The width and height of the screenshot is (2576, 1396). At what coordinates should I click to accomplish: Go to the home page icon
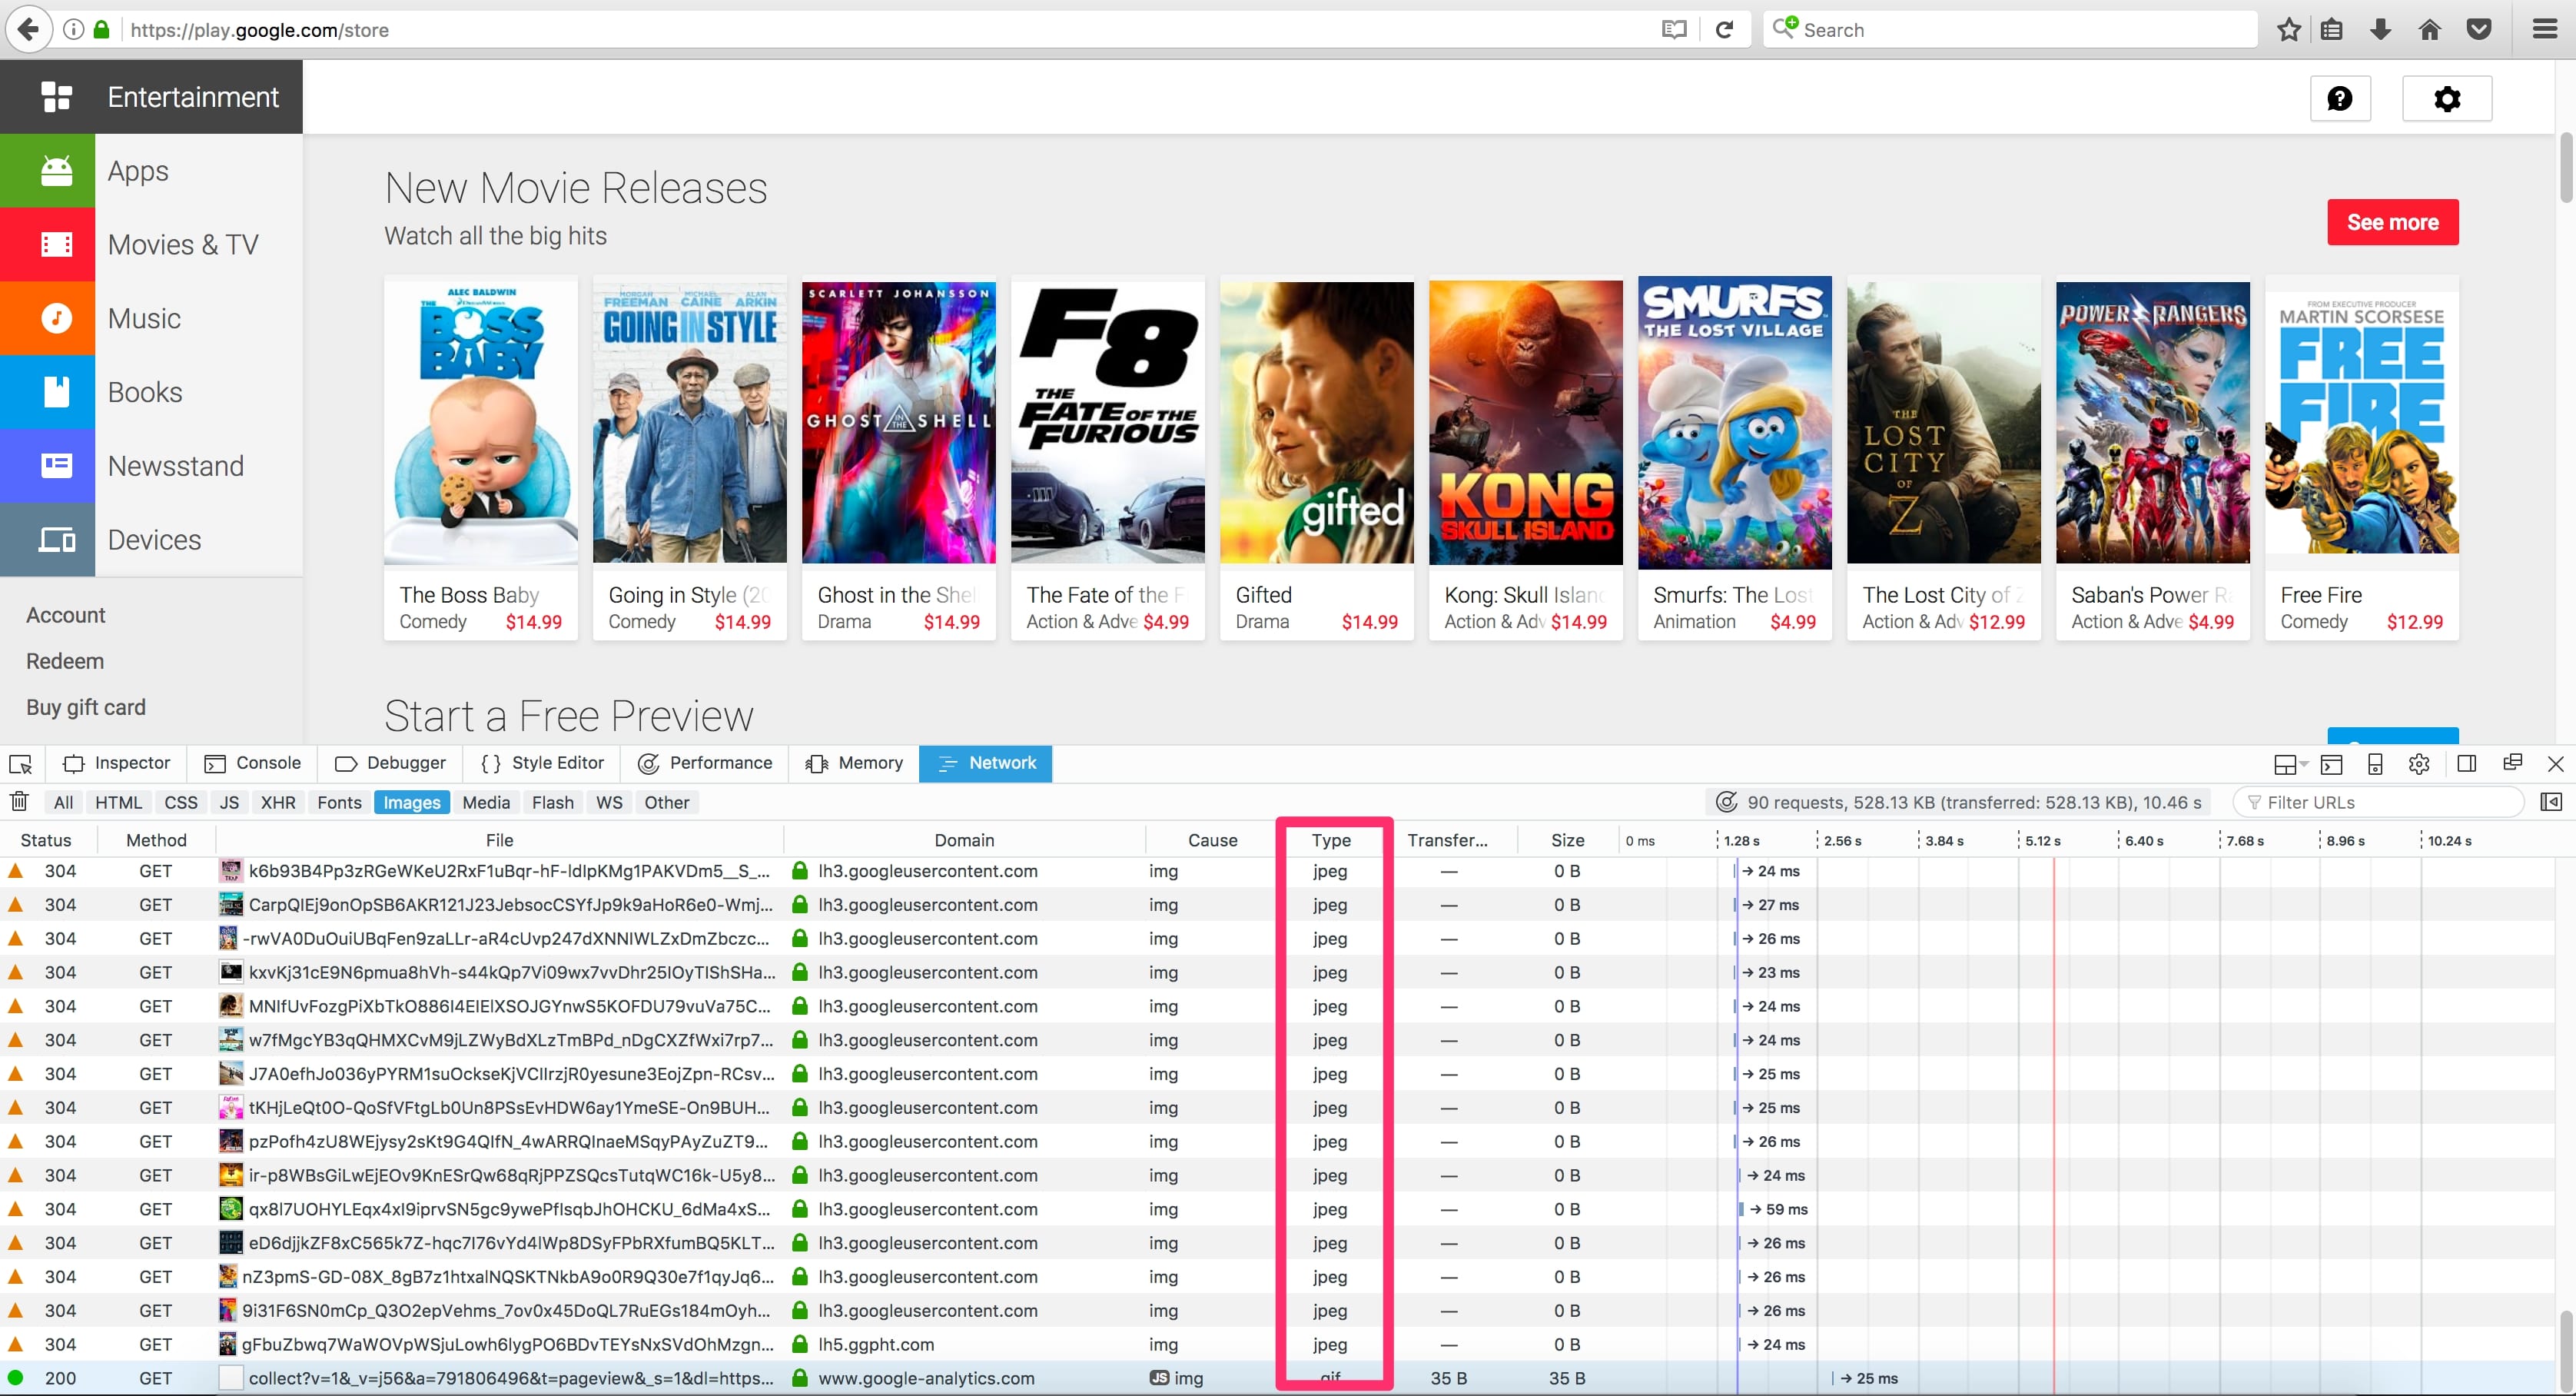pyautogui.click(x=2430, y=30)
